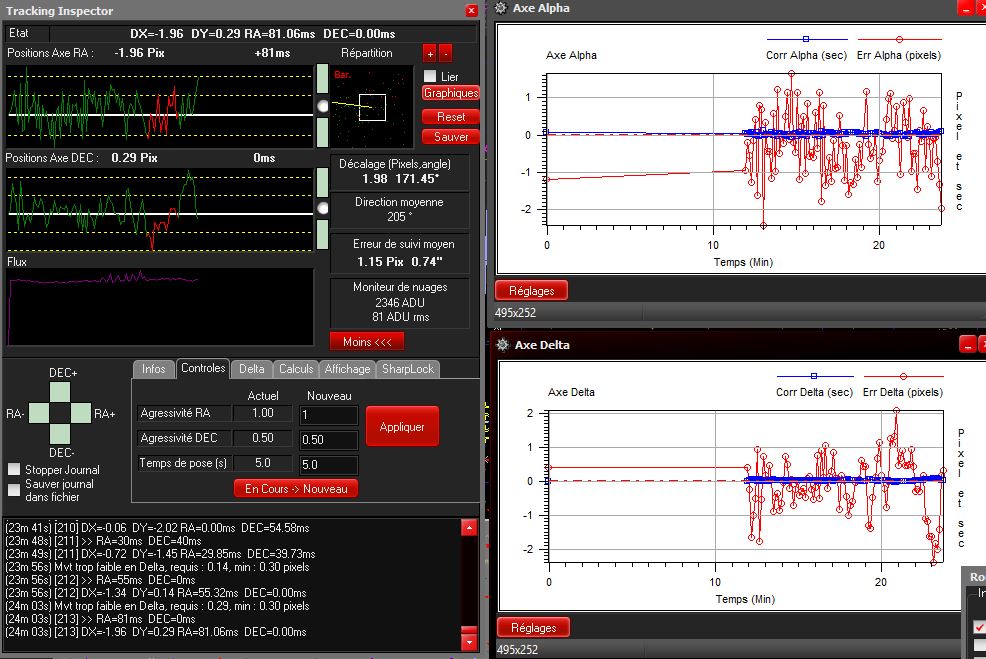
Task: Enable the Lier checkbox
Action: click(430, 77)
